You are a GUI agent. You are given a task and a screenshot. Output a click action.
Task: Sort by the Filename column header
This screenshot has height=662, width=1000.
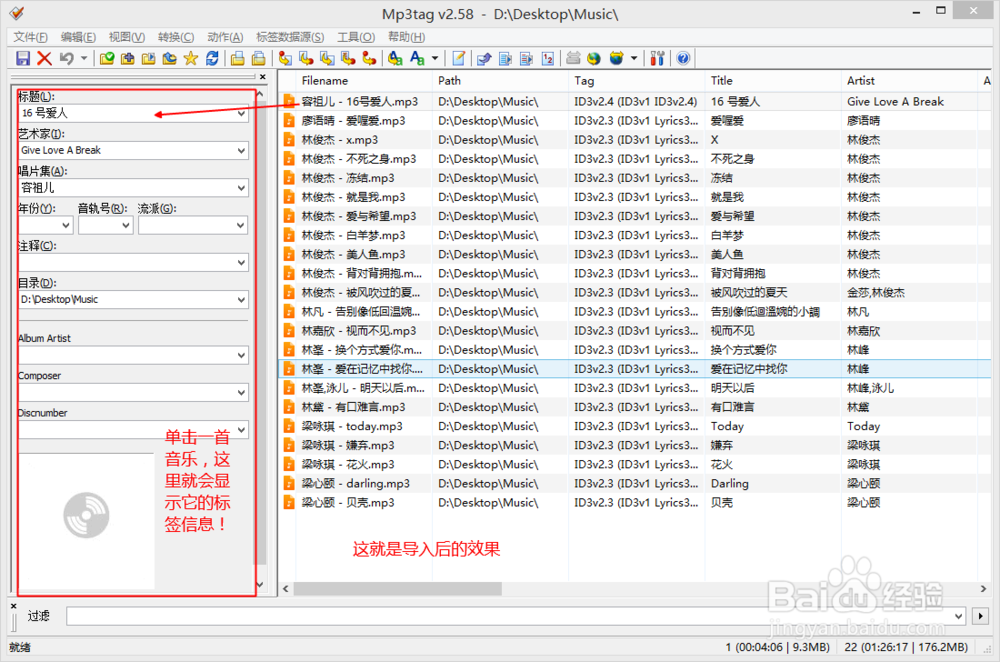coord(364,81)
